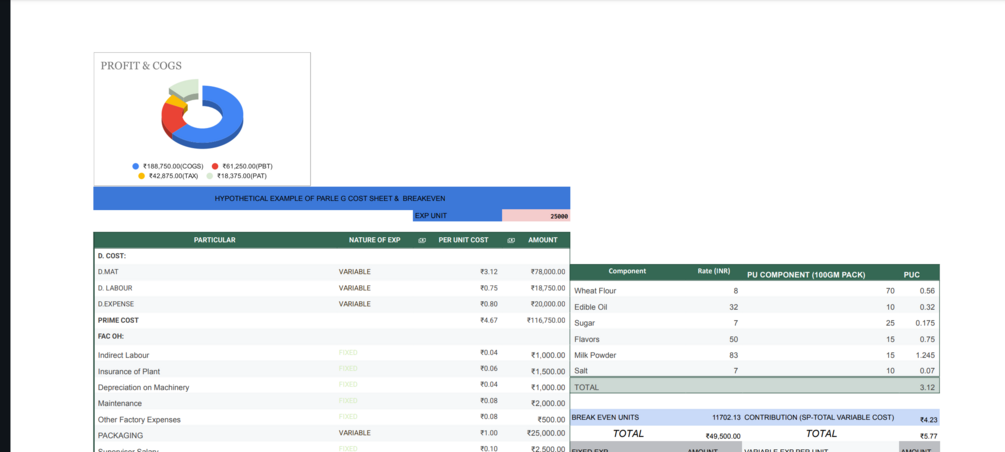Click the 11702.13 break even value
Image resolution: width=1005 pixels, height=452 pixels.
tap(726, 417)
